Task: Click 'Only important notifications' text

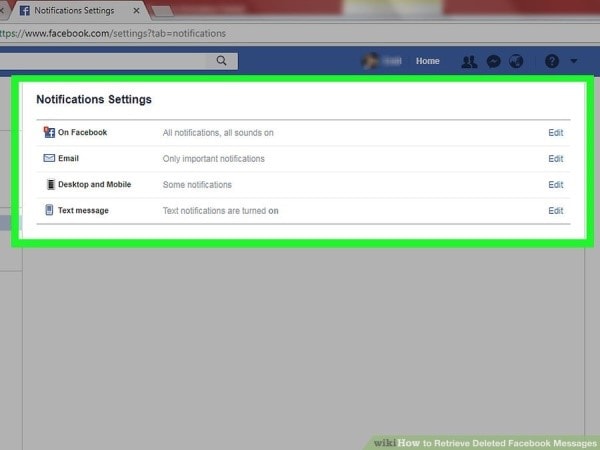Action: [214, 159]
